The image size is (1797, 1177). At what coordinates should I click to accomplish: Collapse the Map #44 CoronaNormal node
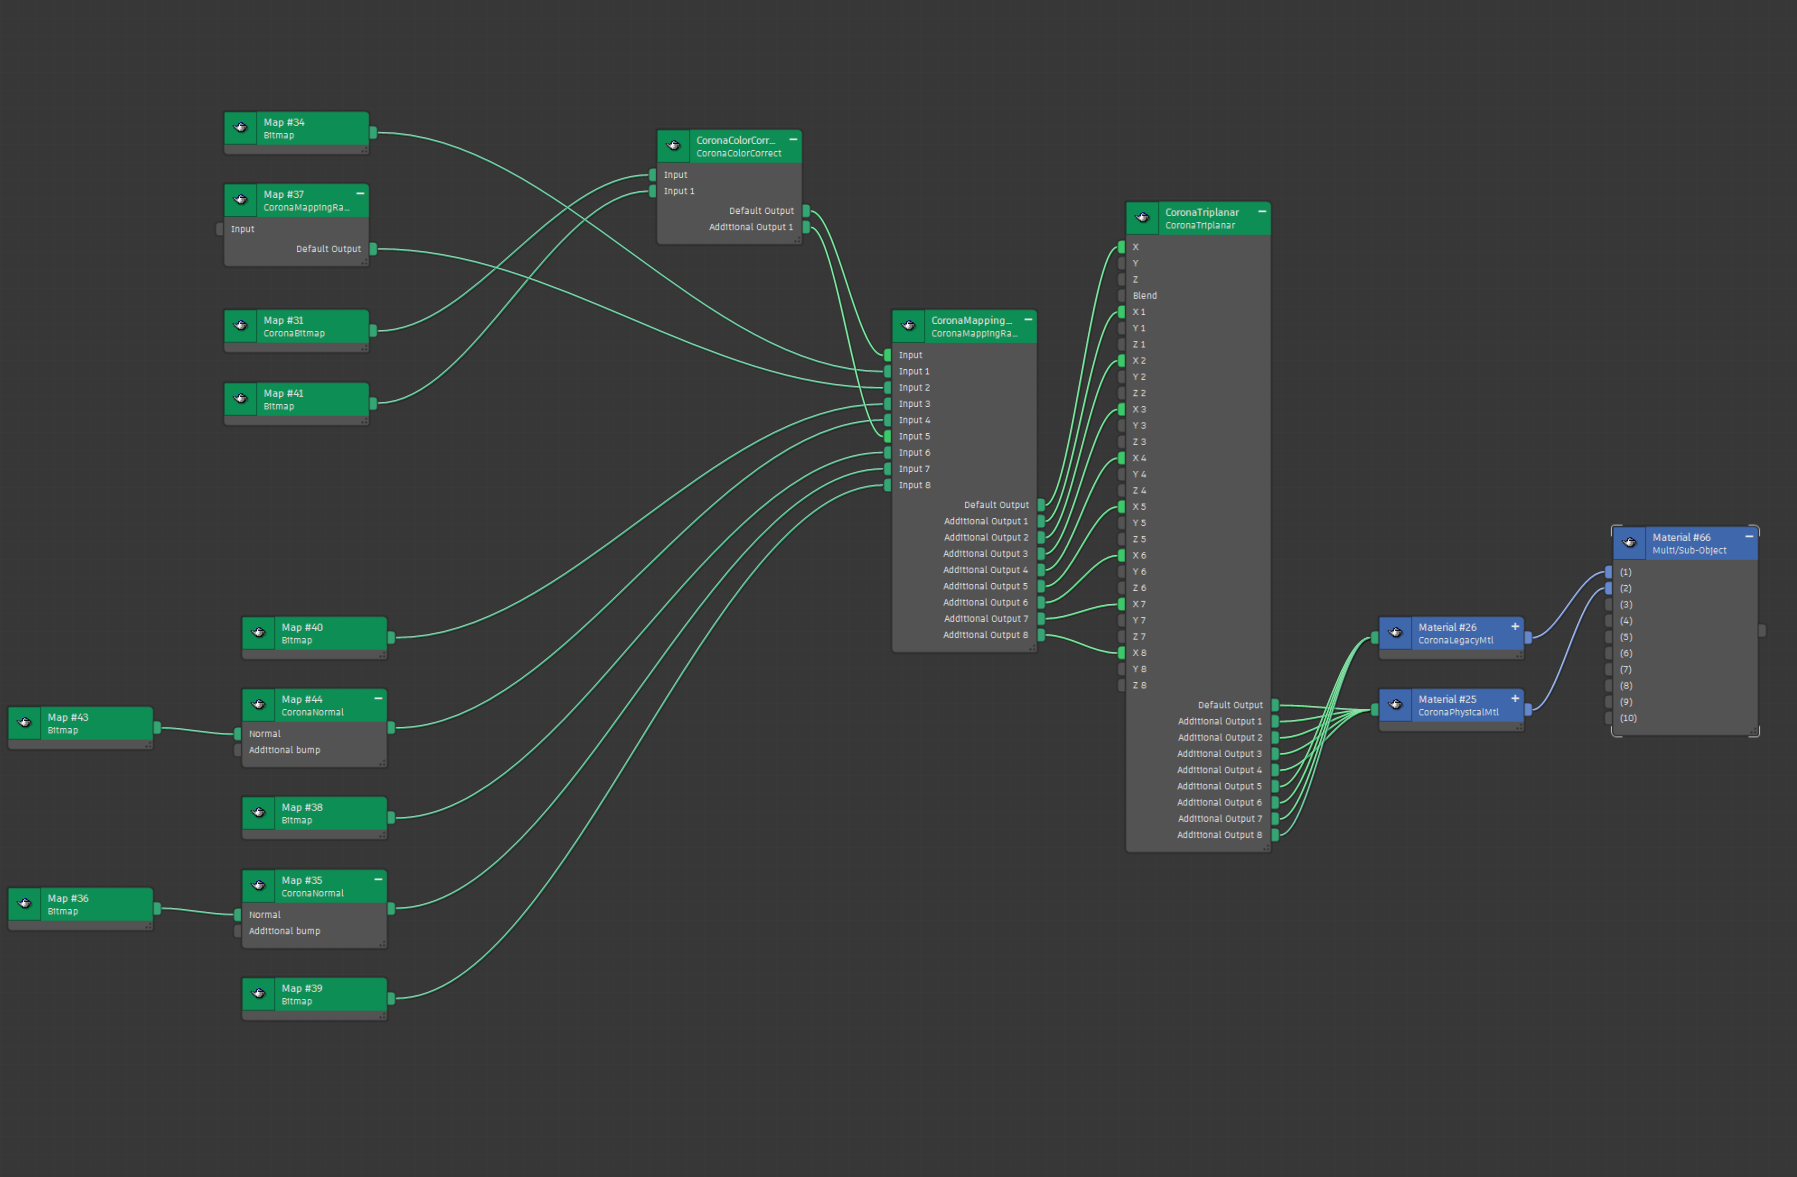[x=378, y=698]
